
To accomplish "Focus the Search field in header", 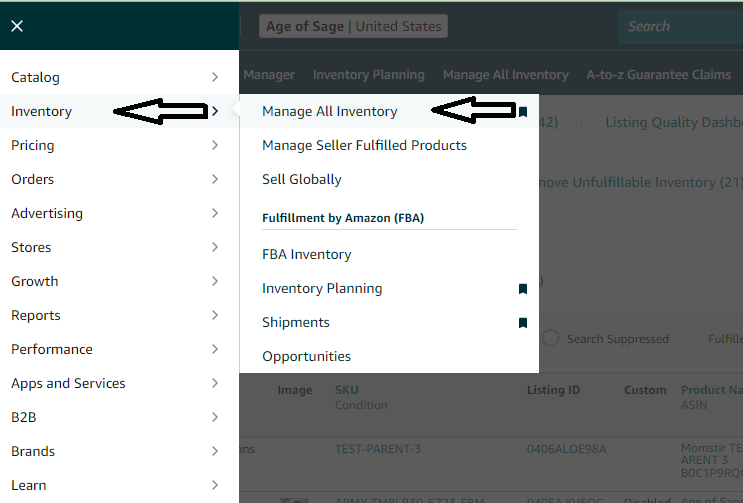I will coord(680,26).
